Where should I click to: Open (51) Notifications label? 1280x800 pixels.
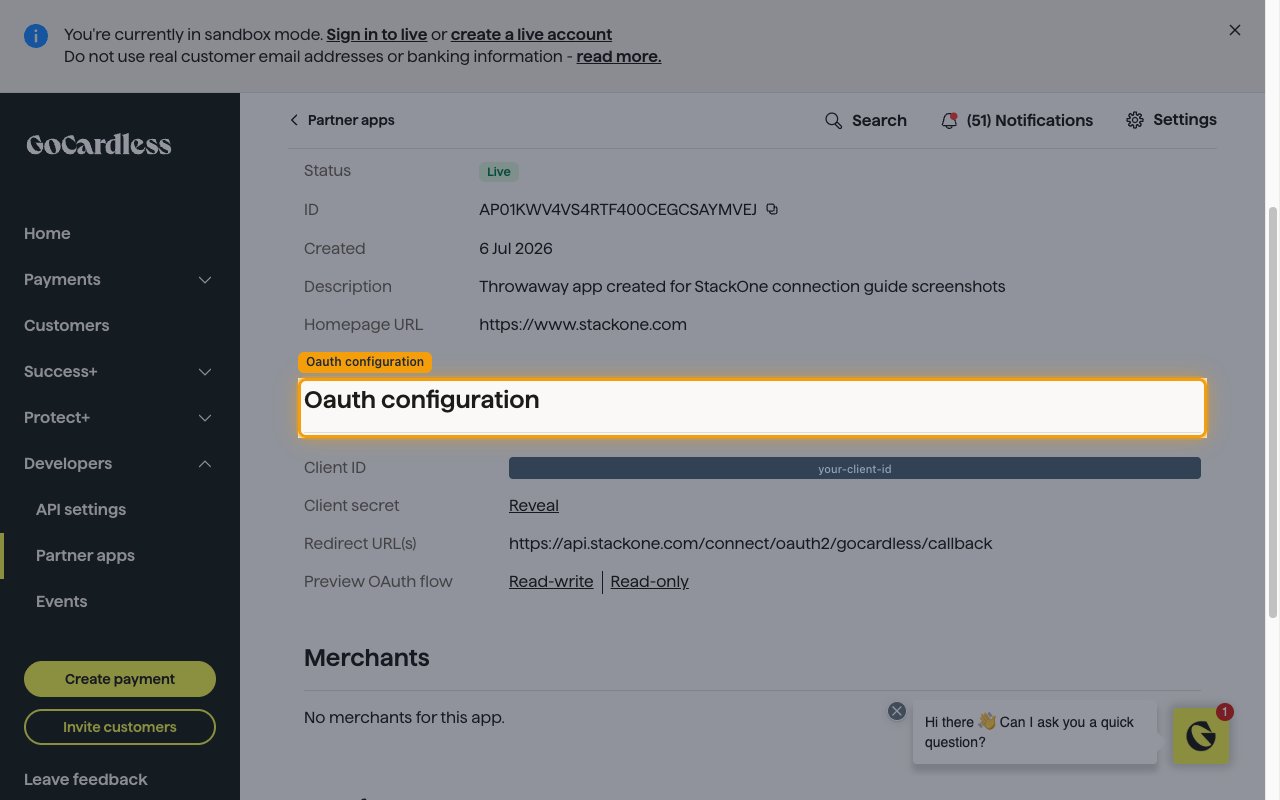click(x=1030, y=120)
